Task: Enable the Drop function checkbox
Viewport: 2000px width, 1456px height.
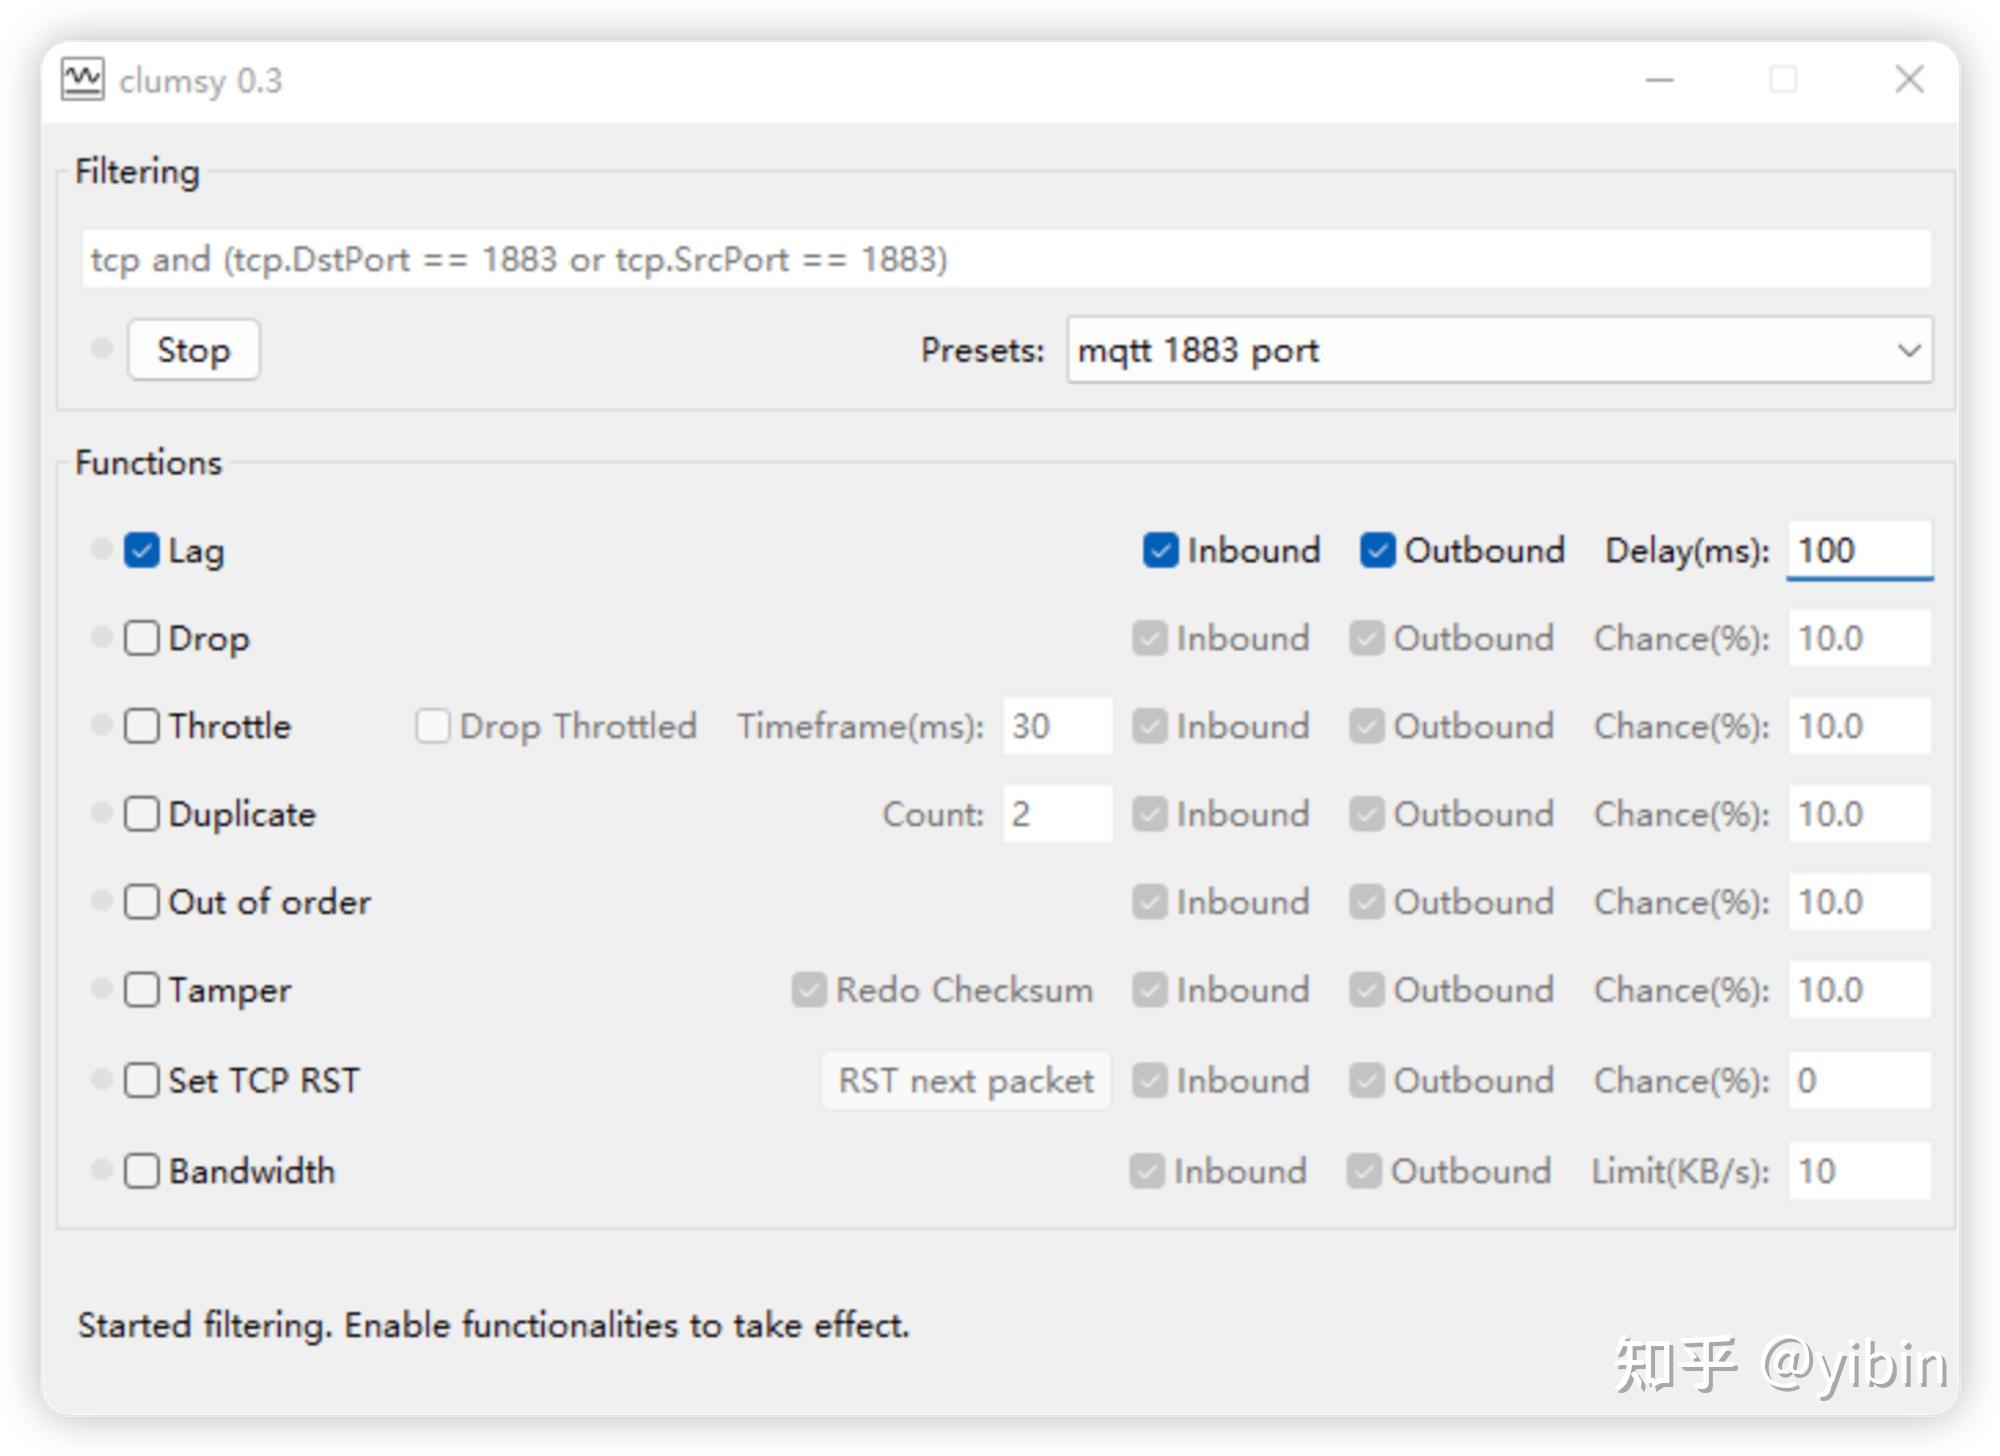Action: [141, 638]
